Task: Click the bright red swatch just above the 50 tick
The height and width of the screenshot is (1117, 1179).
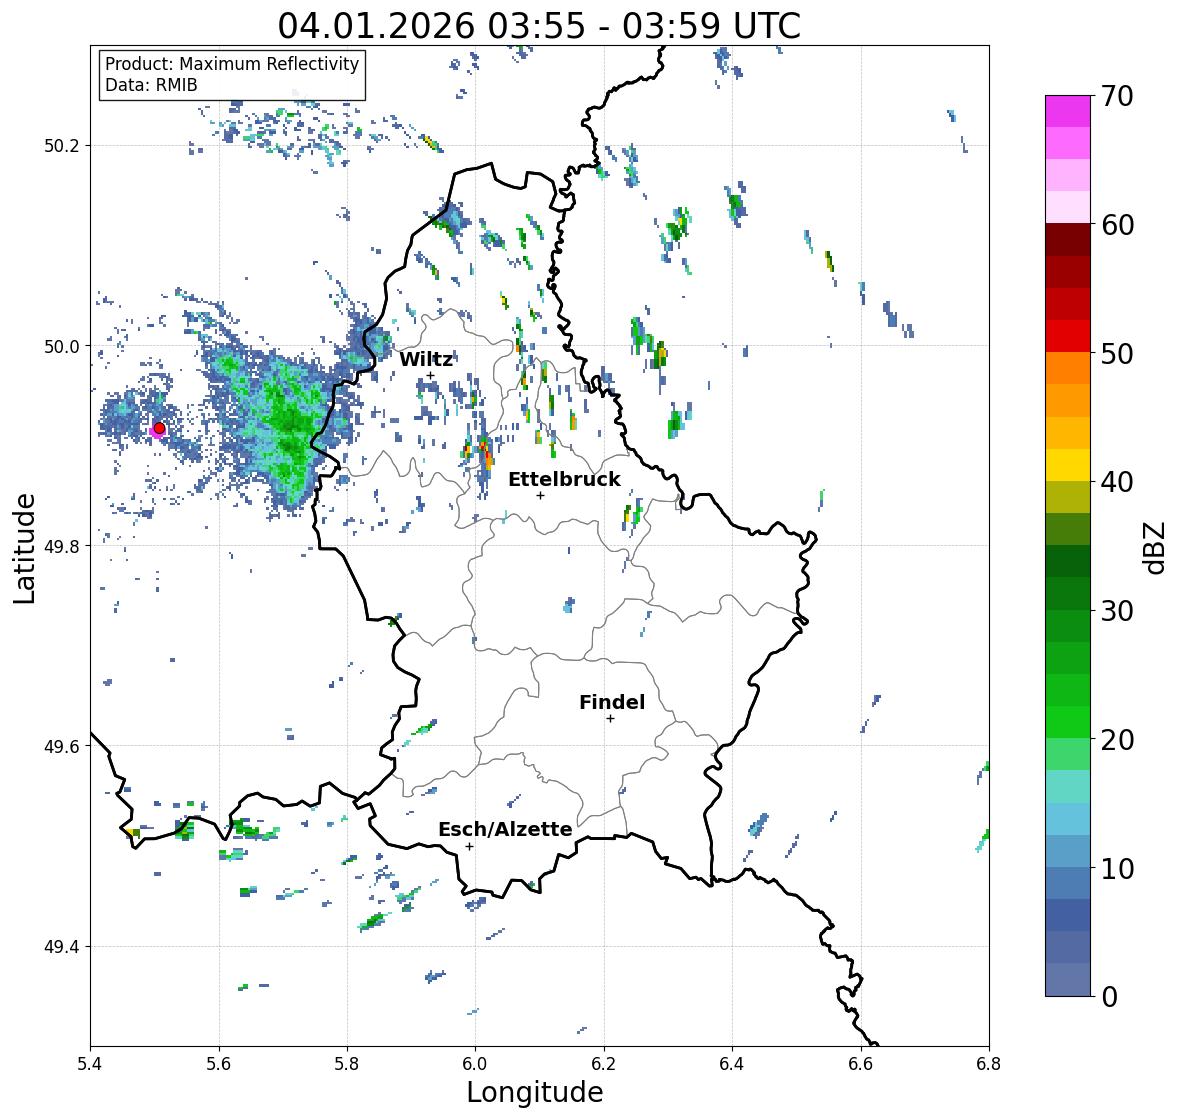Action: point(1068,336)
